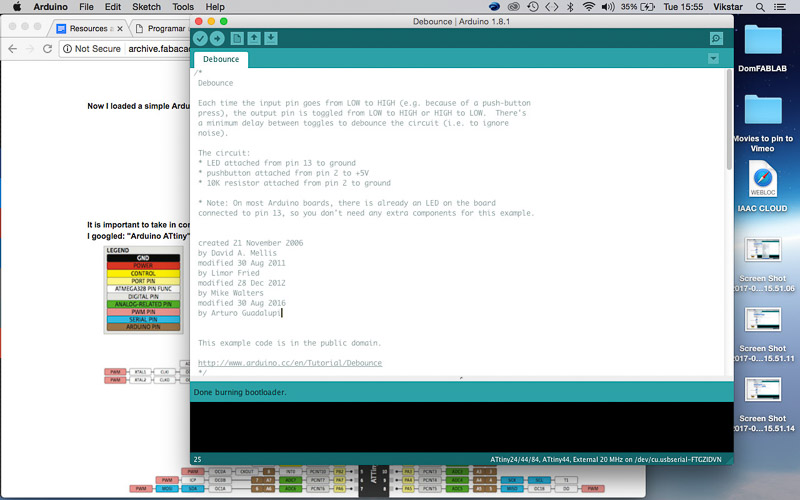Click the red POWER legend swatch in webpage
The height and width of the screenshot is (500, 800).
pos(143,266)
